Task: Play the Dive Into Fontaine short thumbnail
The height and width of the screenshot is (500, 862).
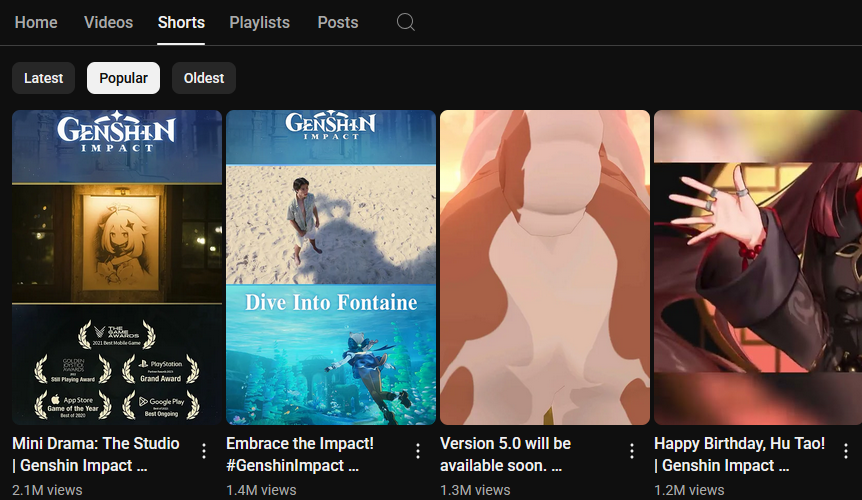Action: pos(331,267)
